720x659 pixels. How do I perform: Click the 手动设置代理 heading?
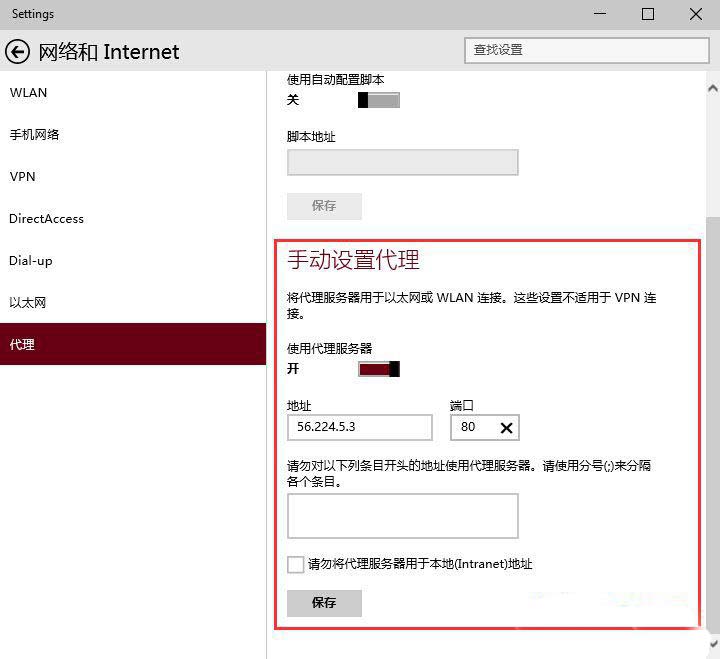(353, 259)
